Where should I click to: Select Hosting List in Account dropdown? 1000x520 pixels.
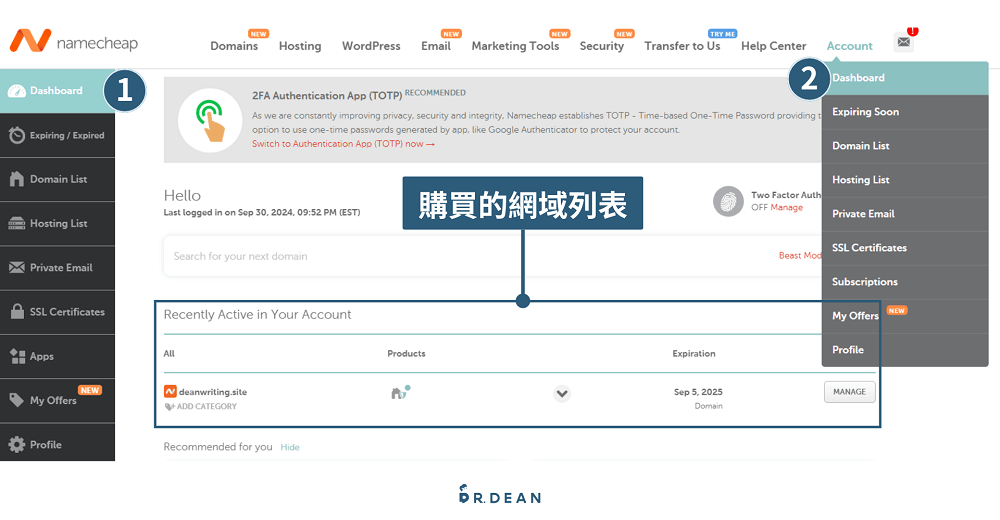(x=905, y=180)
